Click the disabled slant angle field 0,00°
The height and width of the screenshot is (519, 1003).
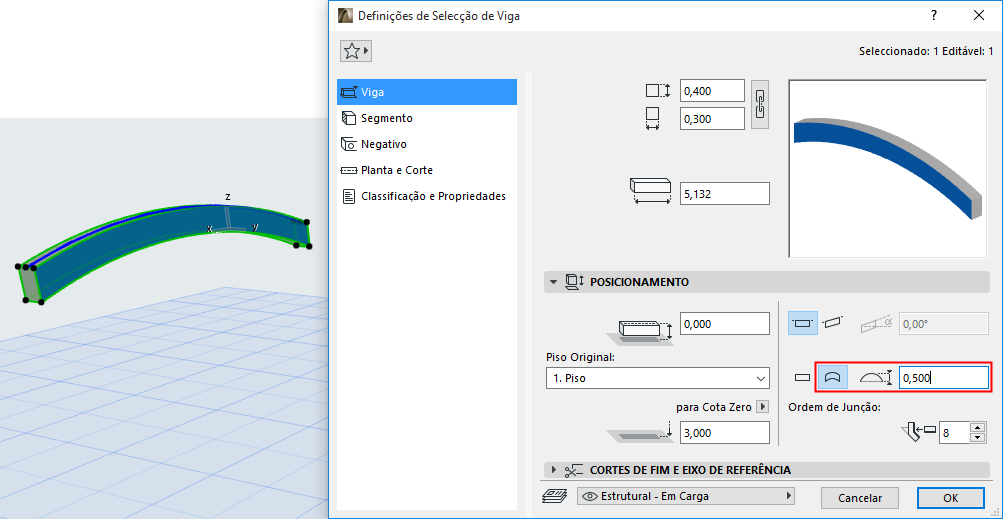[944, 324]
